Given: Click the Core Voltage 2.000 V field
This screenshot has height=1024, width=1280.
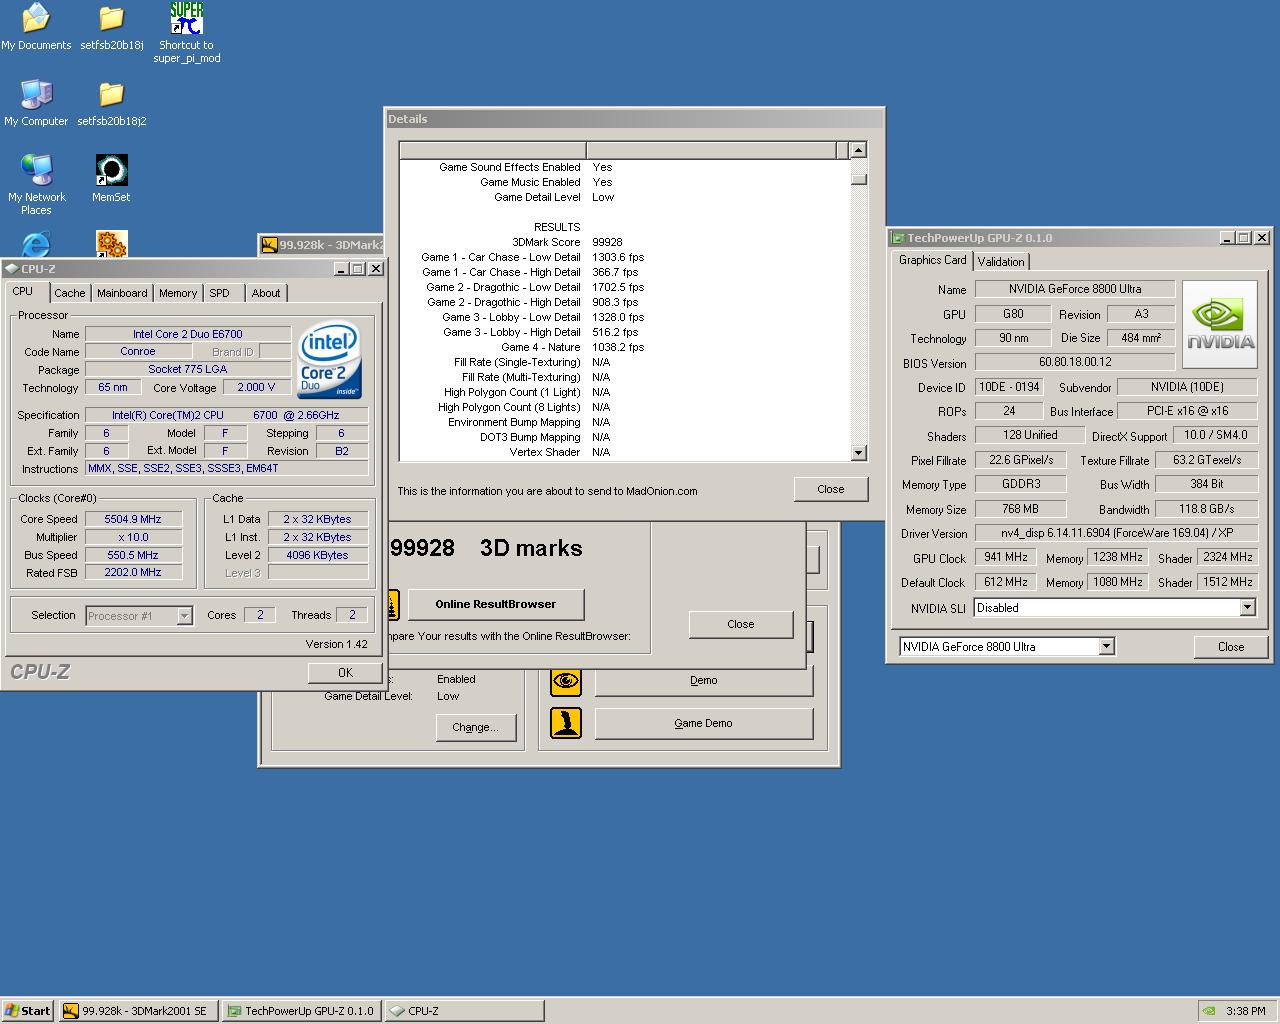Looking at the screenshot, I should tap(257, 387).
